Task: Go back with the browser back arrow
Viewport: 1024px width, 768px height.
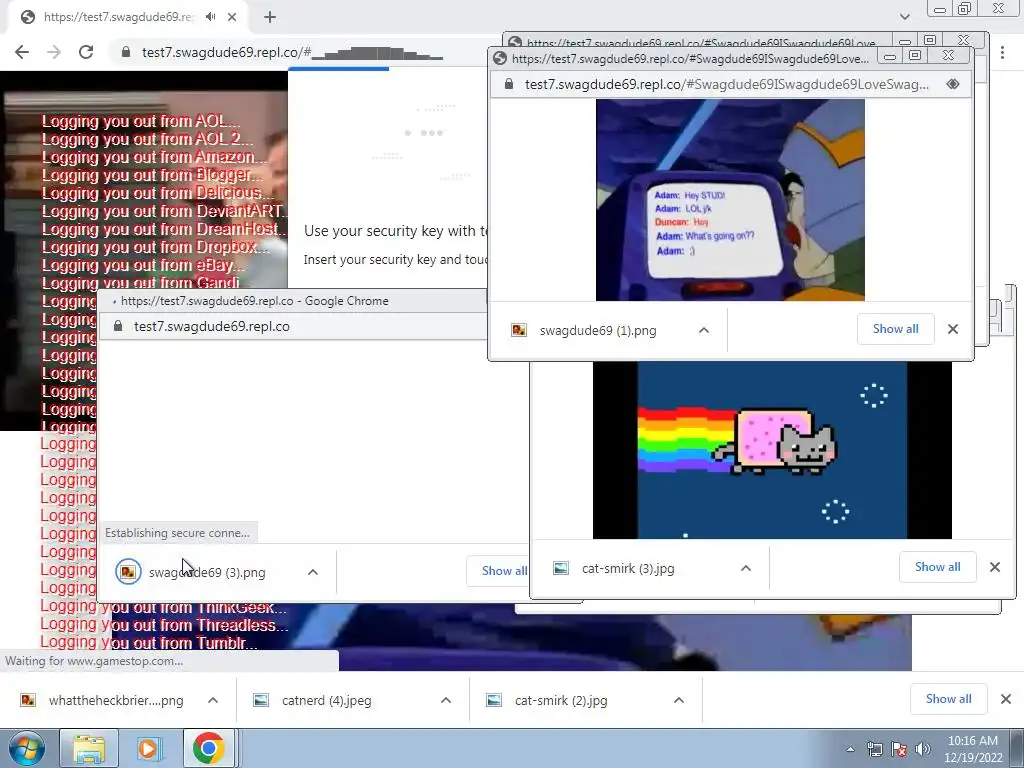Action: [22, 52]
